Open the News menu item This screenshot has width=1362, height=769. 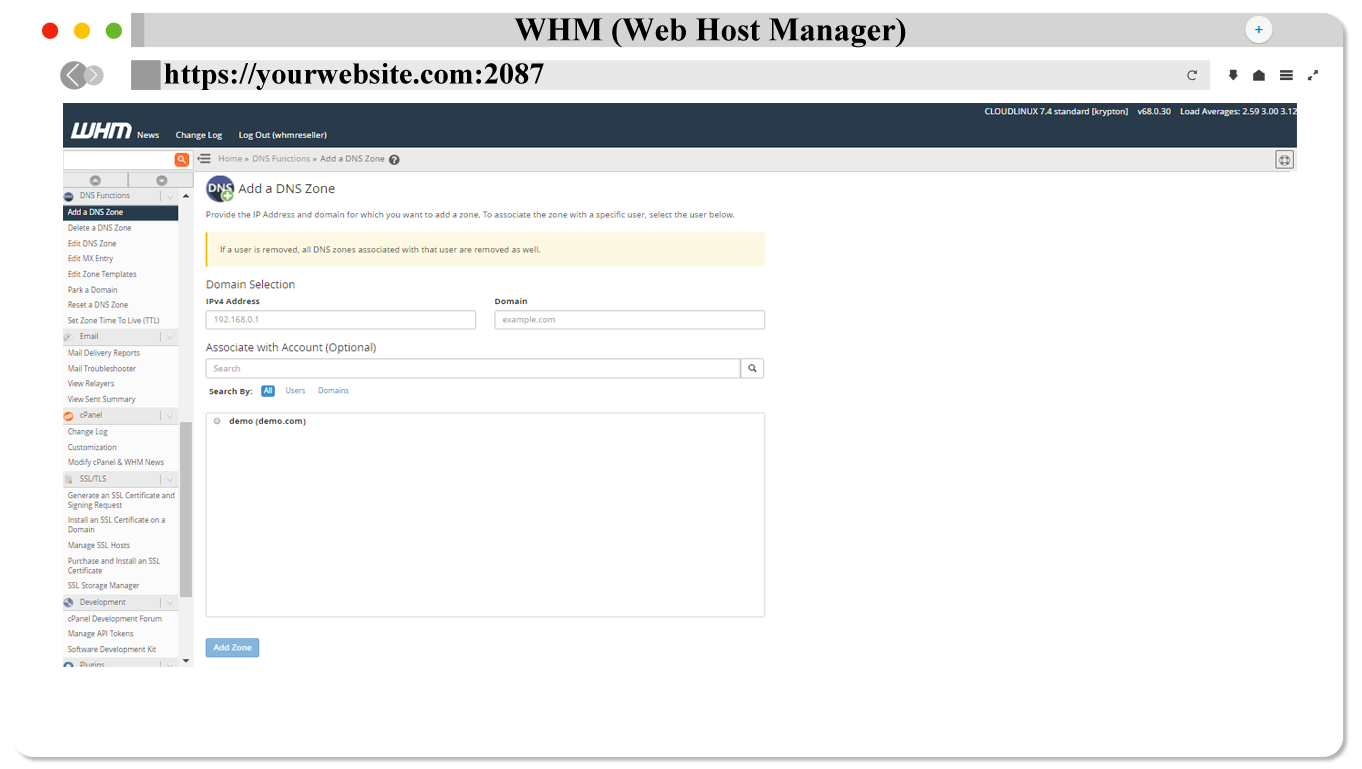click(148, 135)
